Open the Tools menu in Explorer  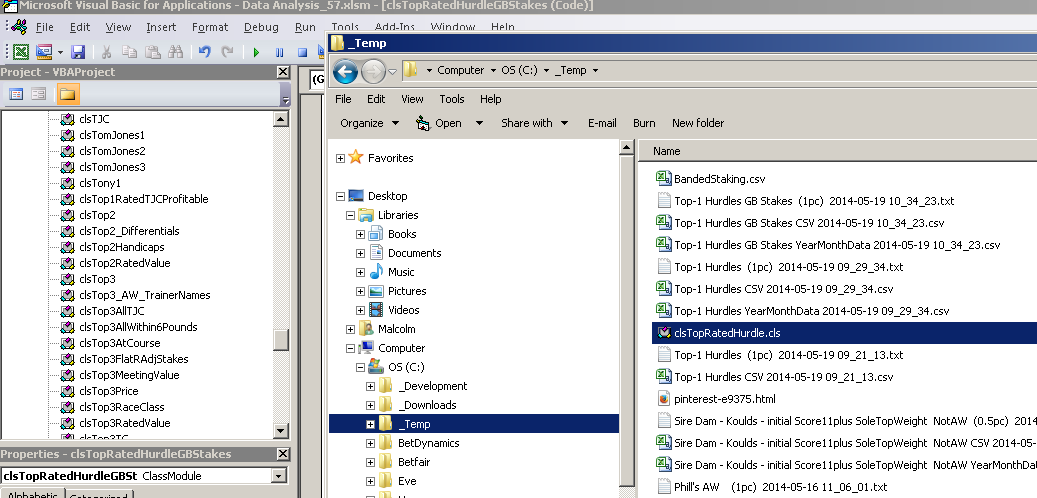(x=452, y=99)
